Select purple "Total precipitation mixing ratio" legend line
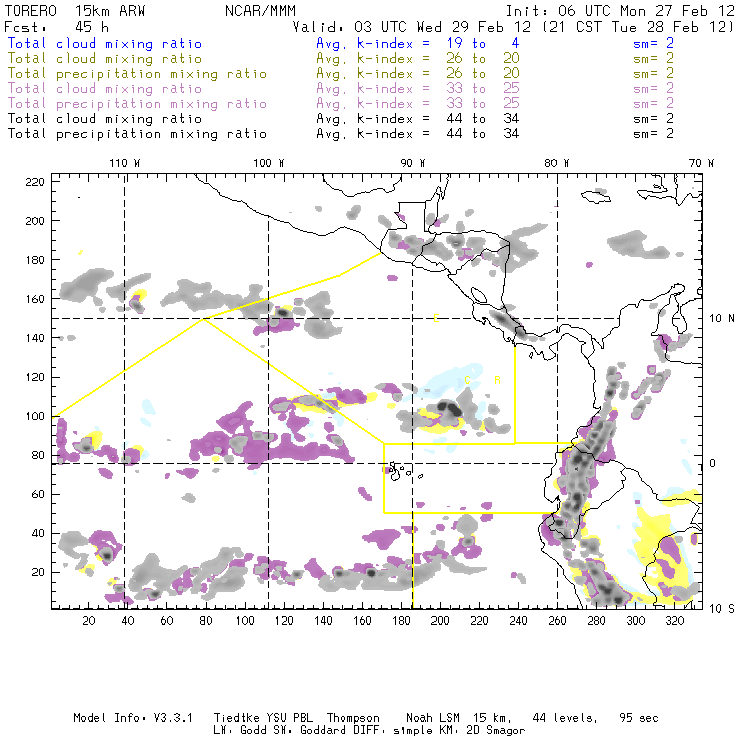The image size is (740, 740). tap(137, 104)
